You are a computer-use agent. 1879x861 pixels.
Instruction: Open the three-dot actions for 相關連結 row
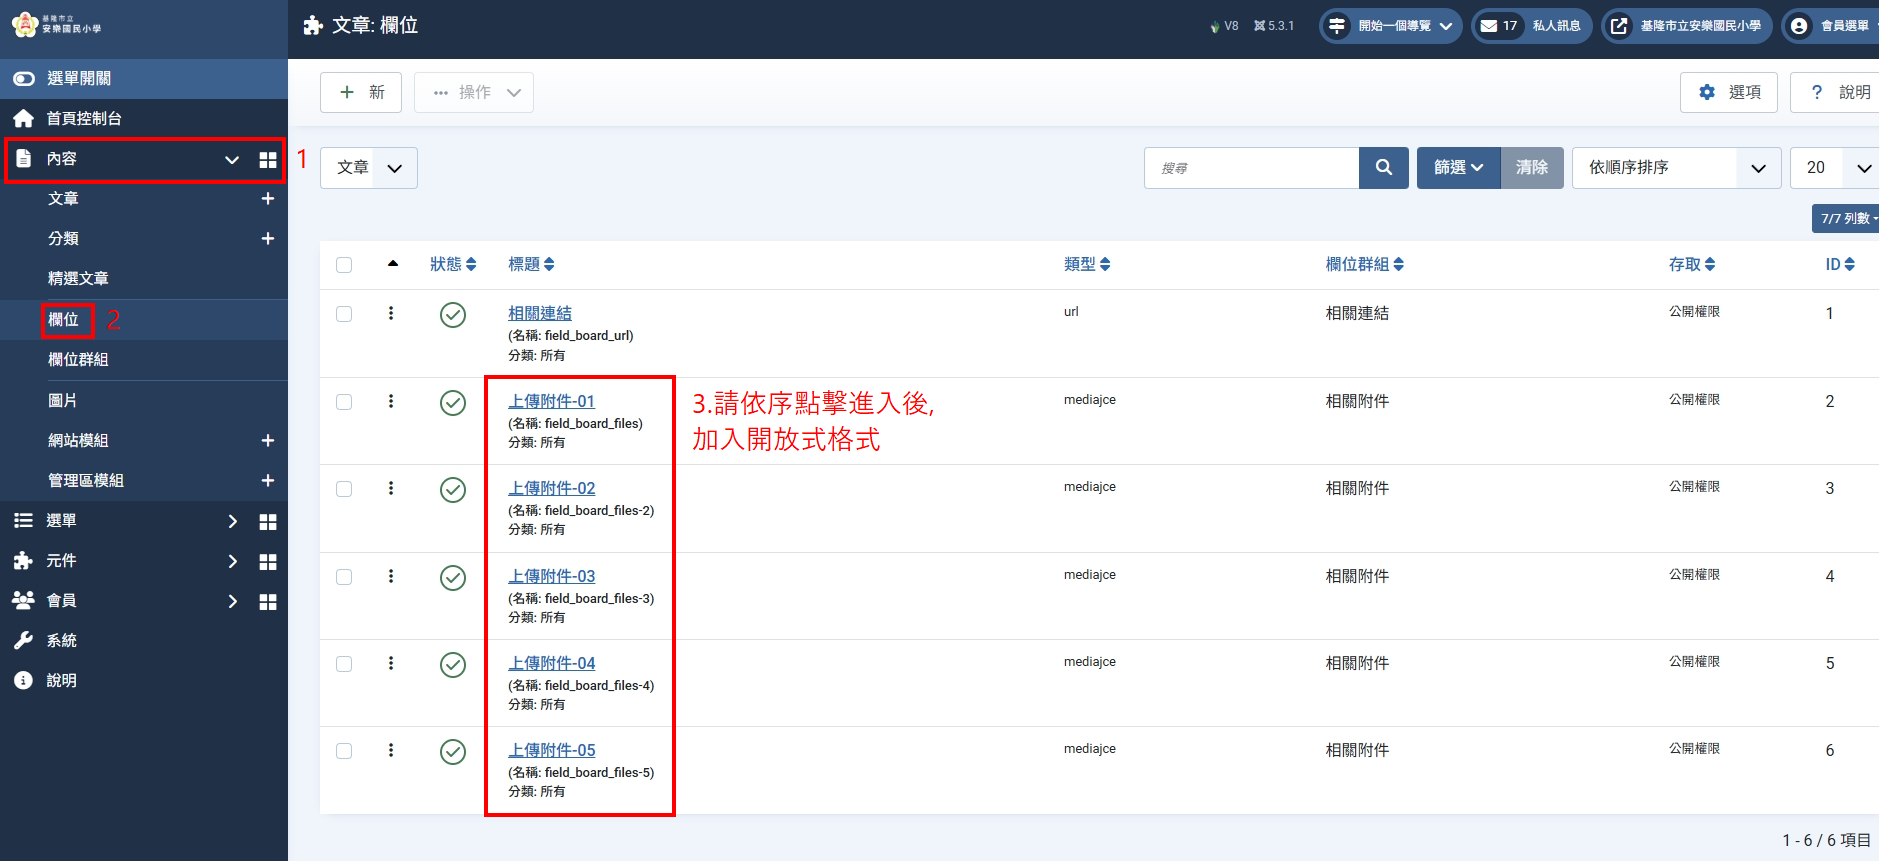click(391, 314)
